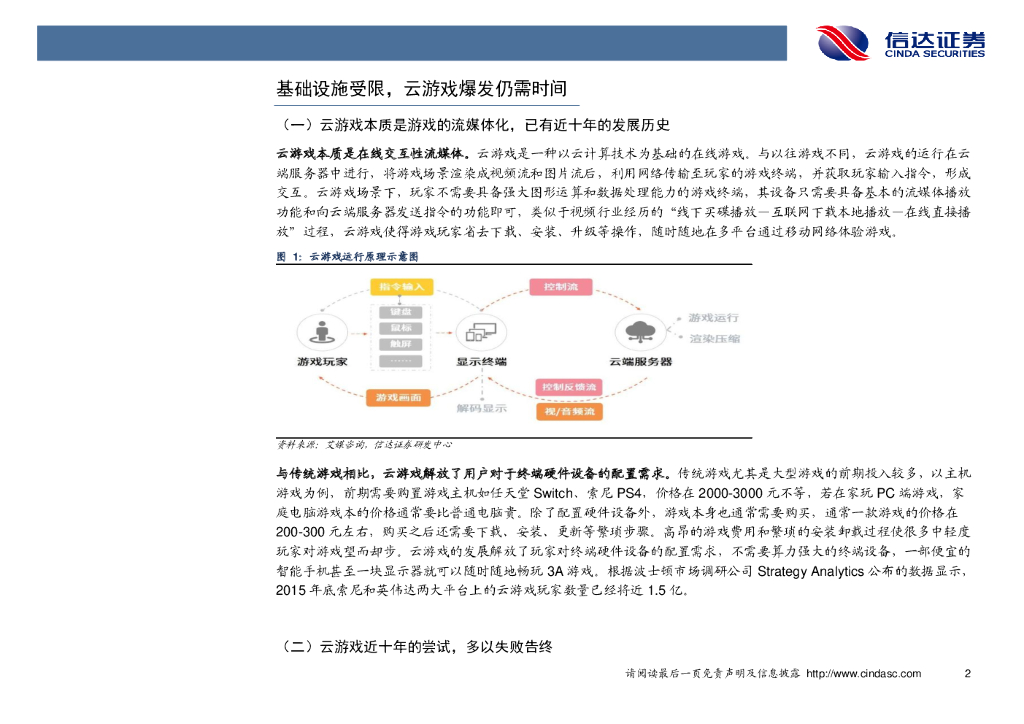Click heading 基础设施受限，云游戏爆发仍需时间
Image resolution: width=1024 pixels, height=724 pixels.
421,89
